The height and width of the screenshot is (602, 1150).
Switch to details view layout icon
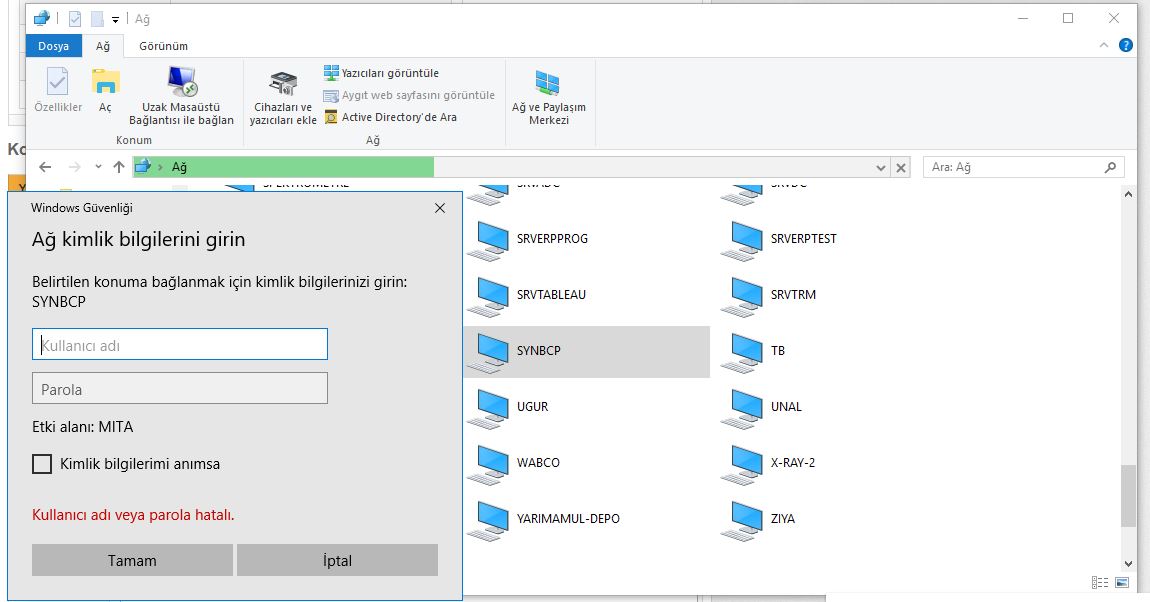coord(1100,582)
